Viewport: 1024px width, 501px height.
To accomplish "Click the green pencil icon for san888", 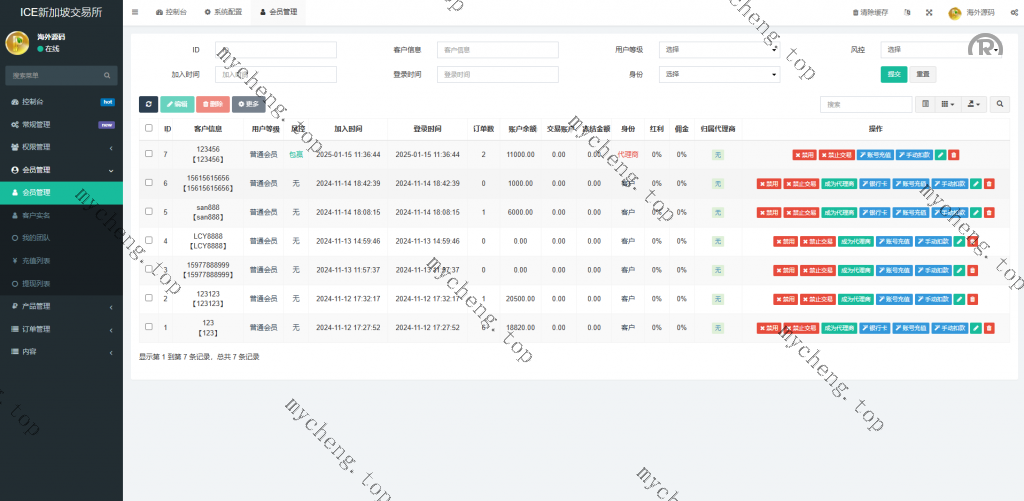I will tap(975, 212).
